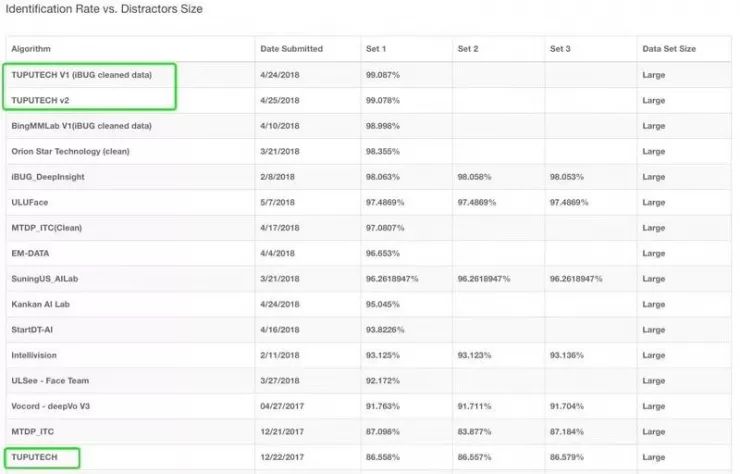Click the date 4/16/2018
This screenshot has height=474, width=740.
pyautogui.click(x=280, y=330)
